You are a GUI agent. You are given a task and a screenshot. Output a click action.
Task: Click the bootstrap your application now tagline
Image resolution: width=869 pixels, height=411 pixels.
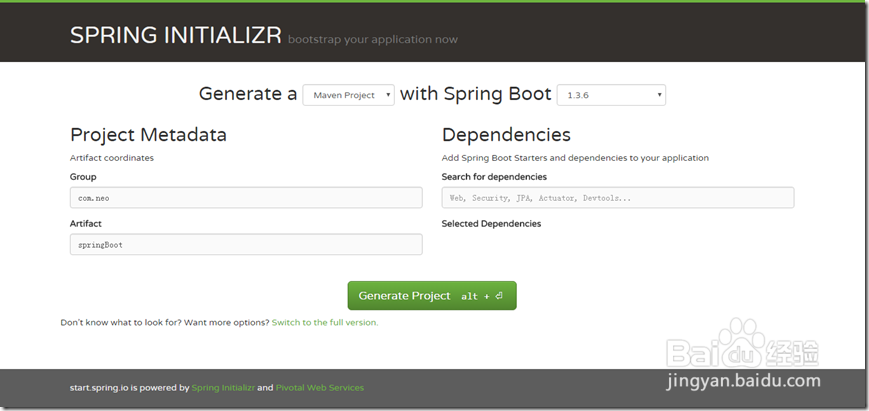pyautogui.click(x=372, y=40)
